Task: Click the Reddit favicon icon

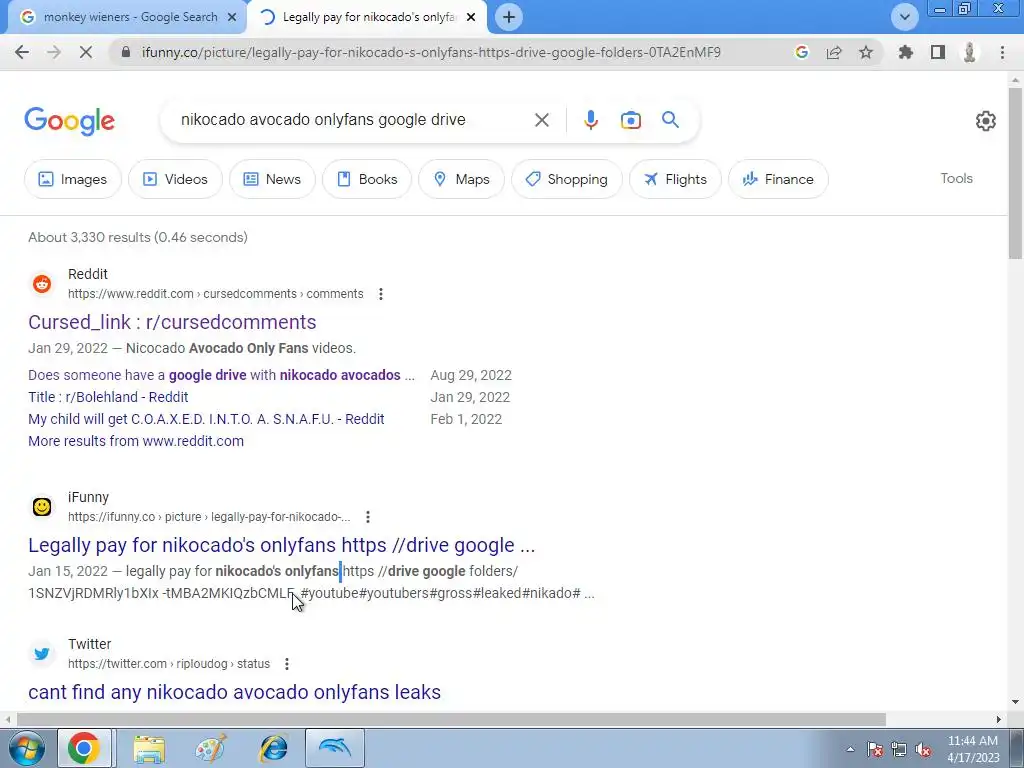Action: (42, 284)
